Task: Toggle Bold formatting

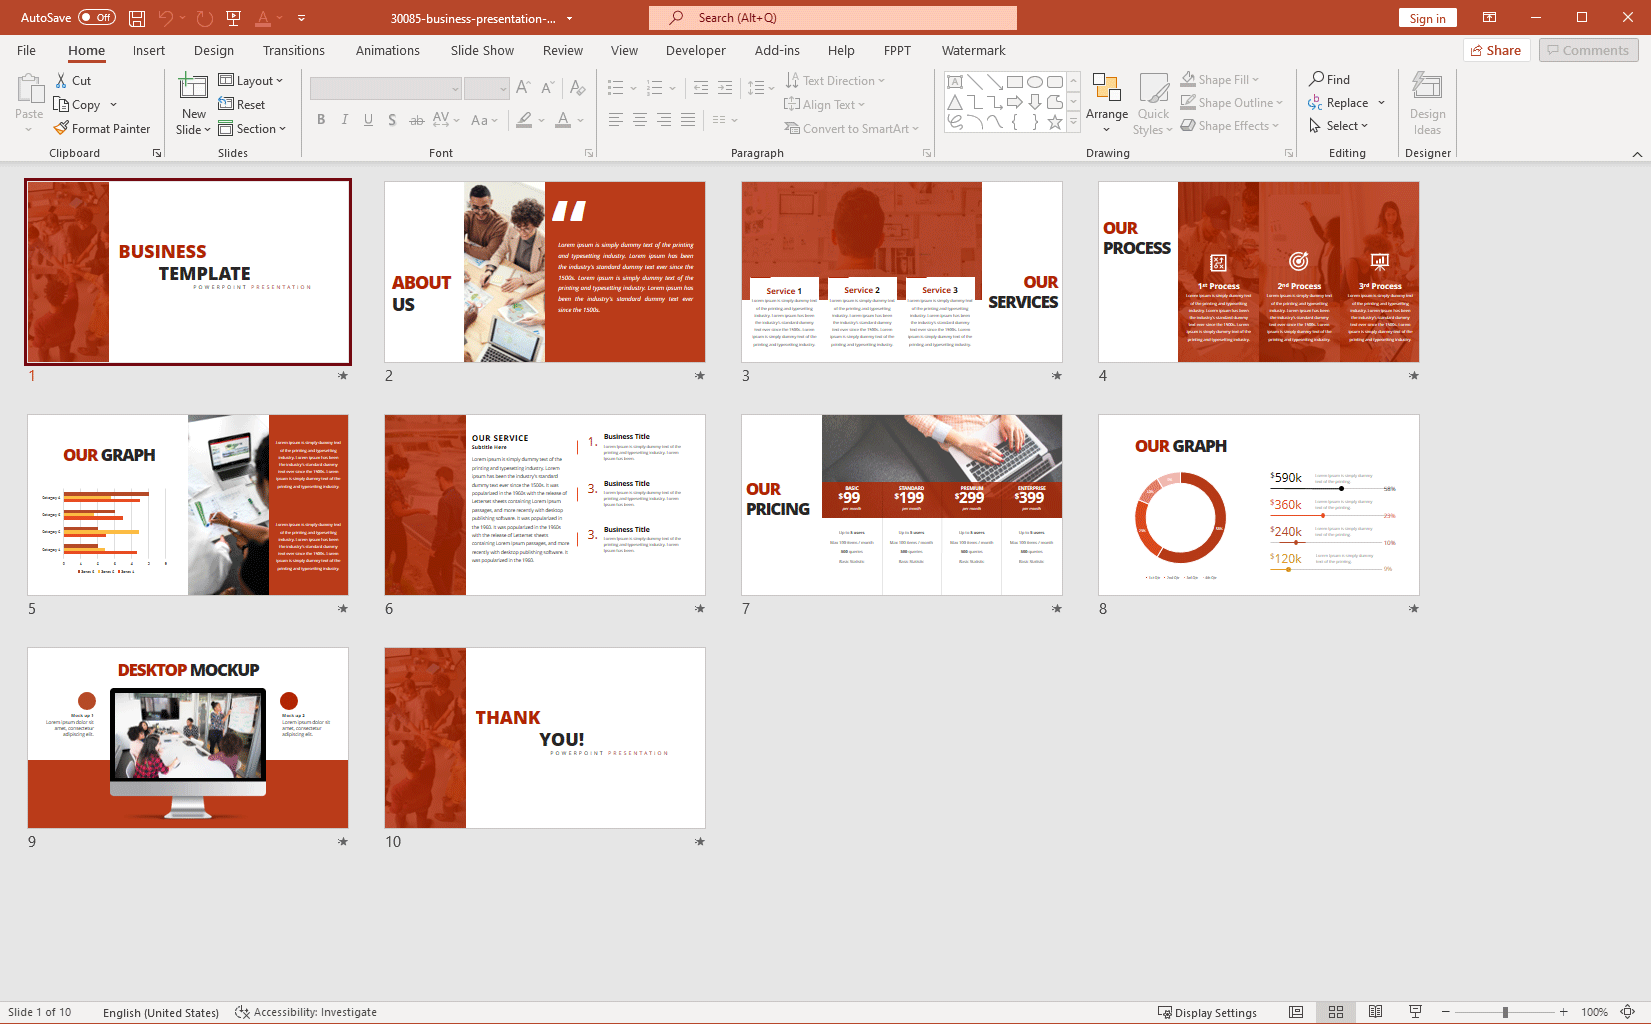Action: pyautogui.click(x=321, y=120)
